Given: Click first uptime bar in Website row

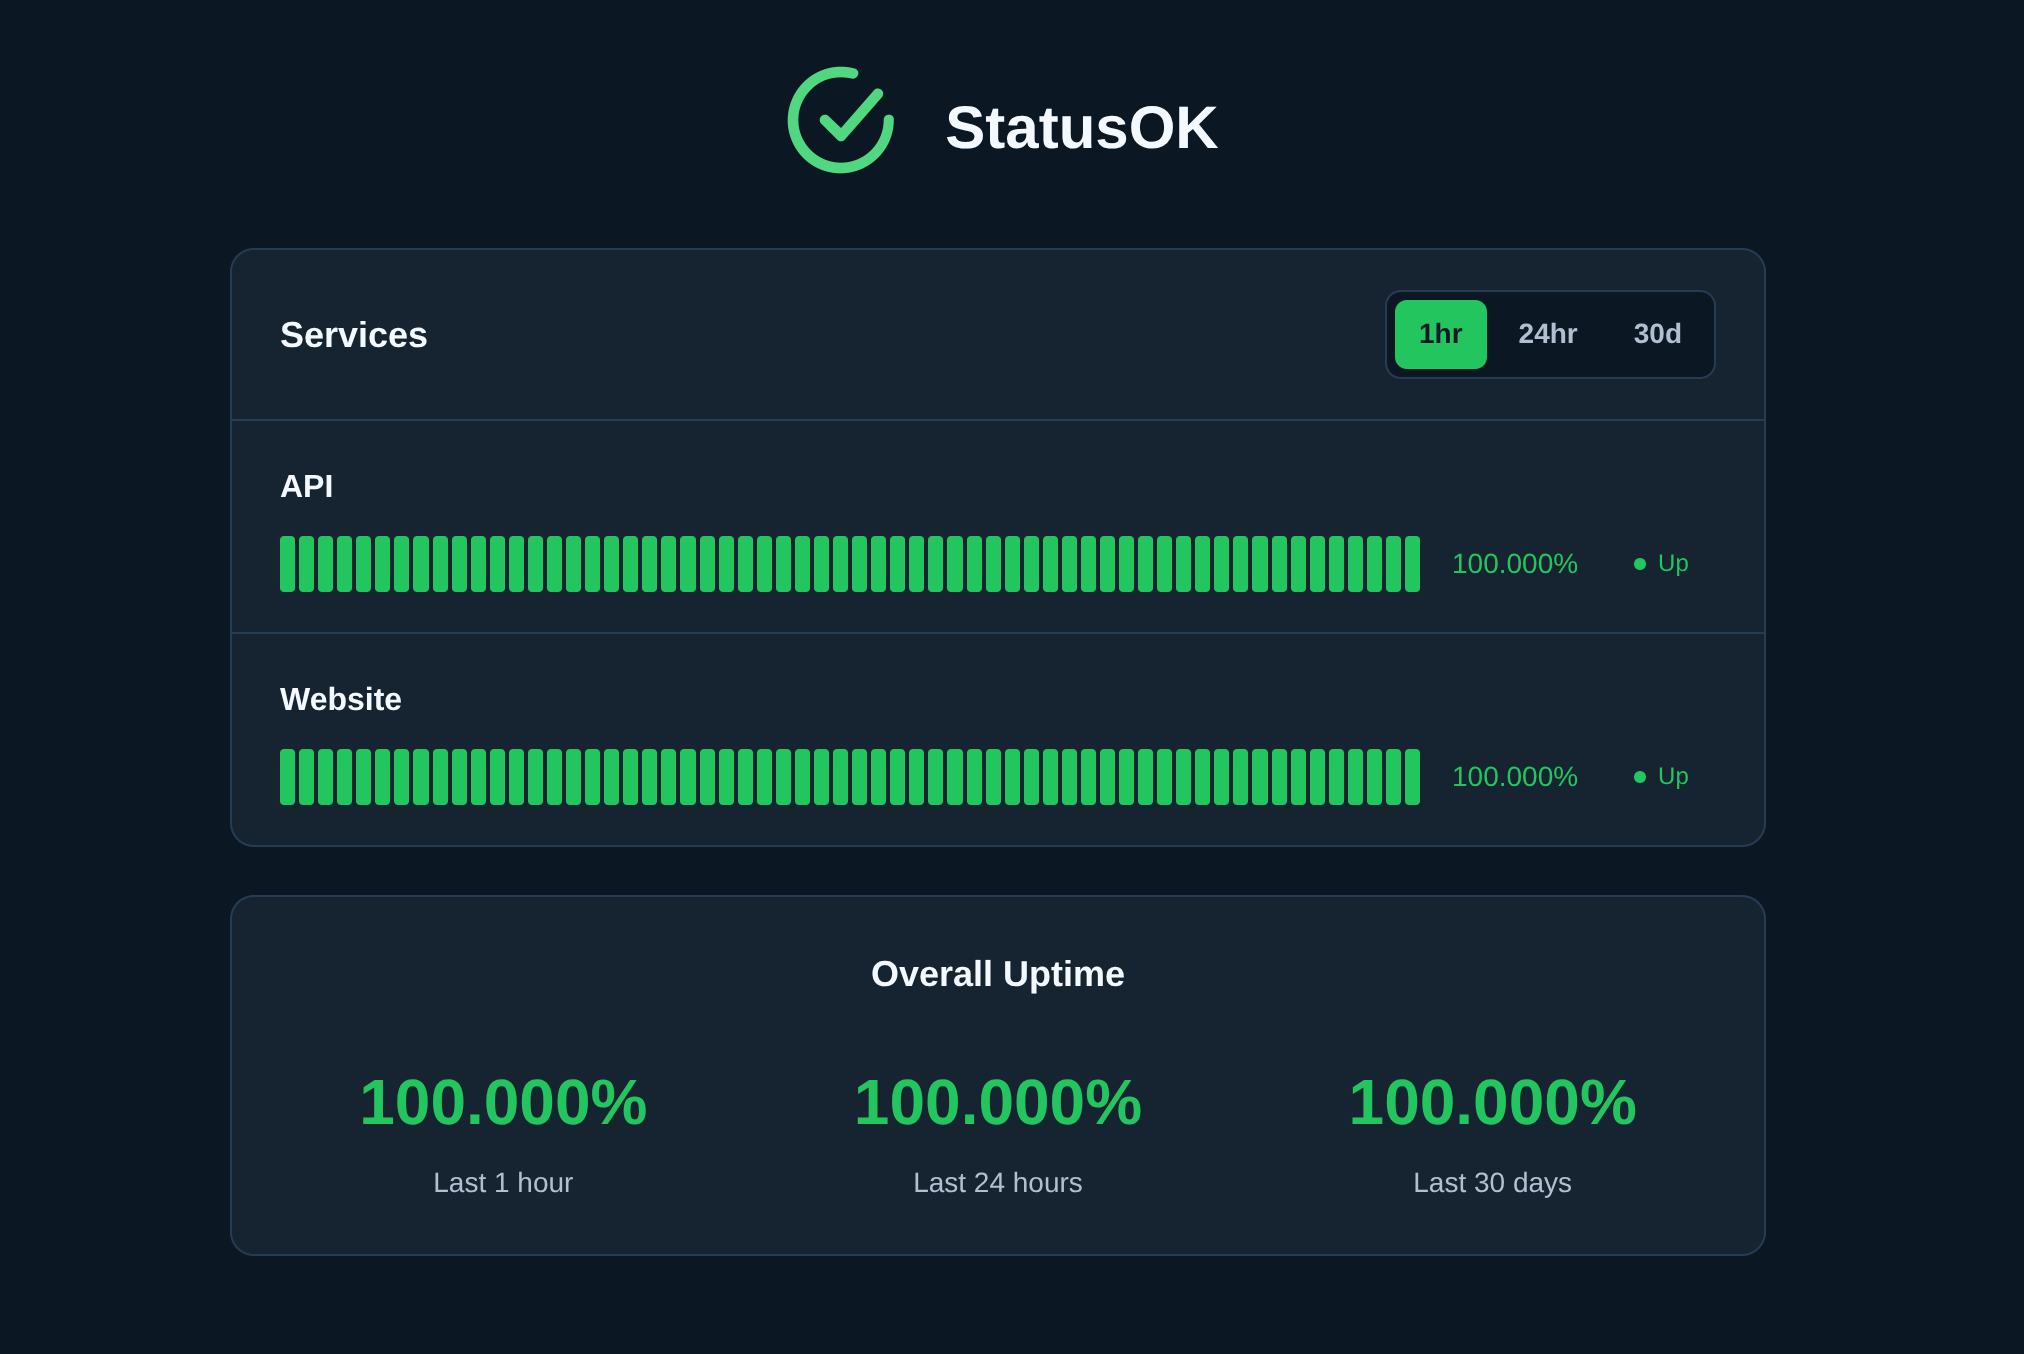Looking at the screenshot, I should [x=288, y=777].
